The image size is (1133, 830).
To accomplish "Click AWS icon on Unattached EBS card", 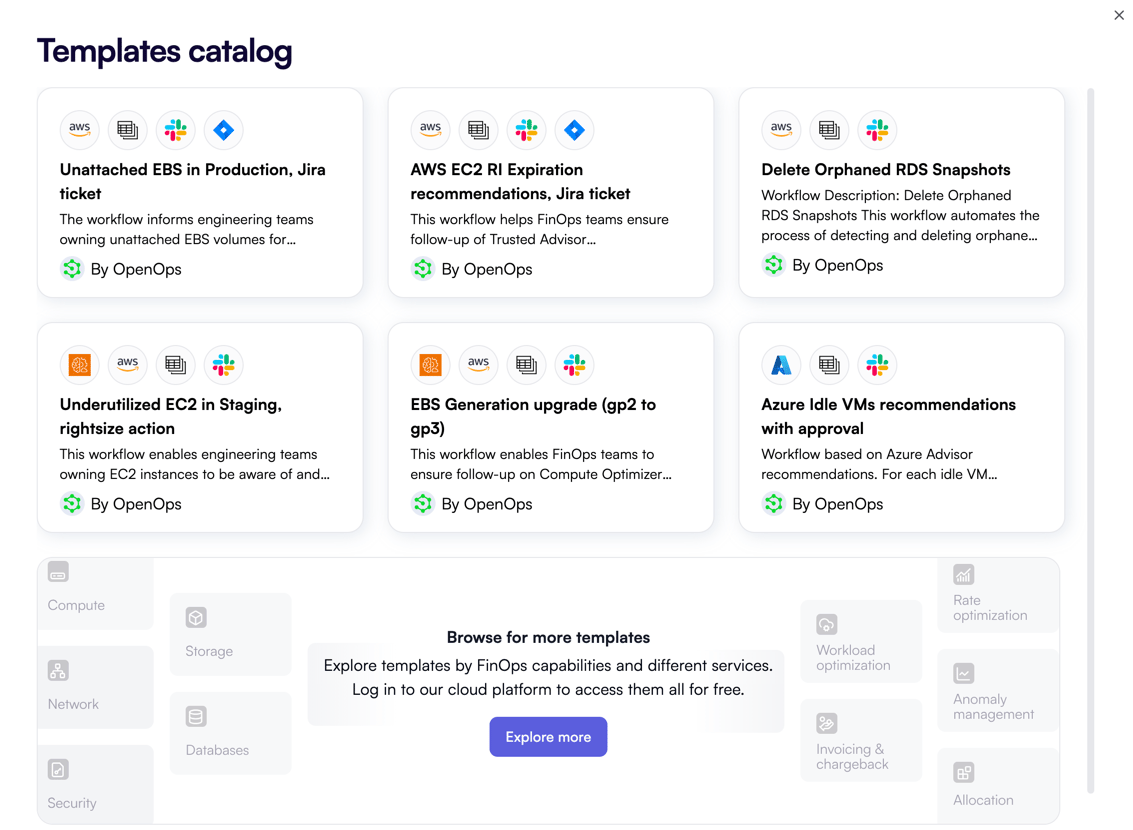I will [x=79, y=130].
